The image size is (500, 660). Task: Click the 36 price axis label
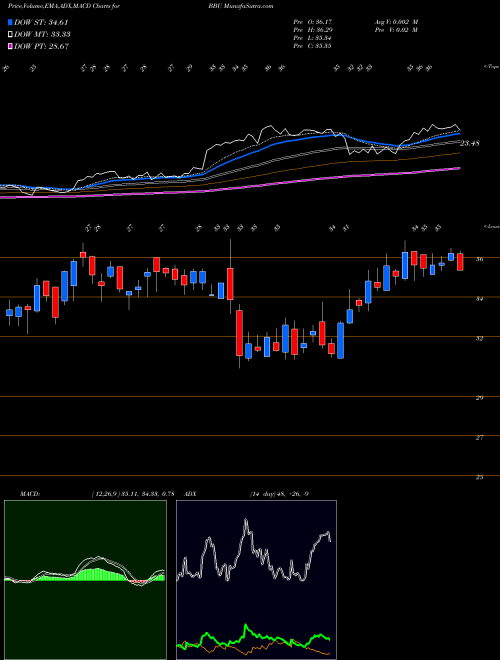(x=479, y=259)
